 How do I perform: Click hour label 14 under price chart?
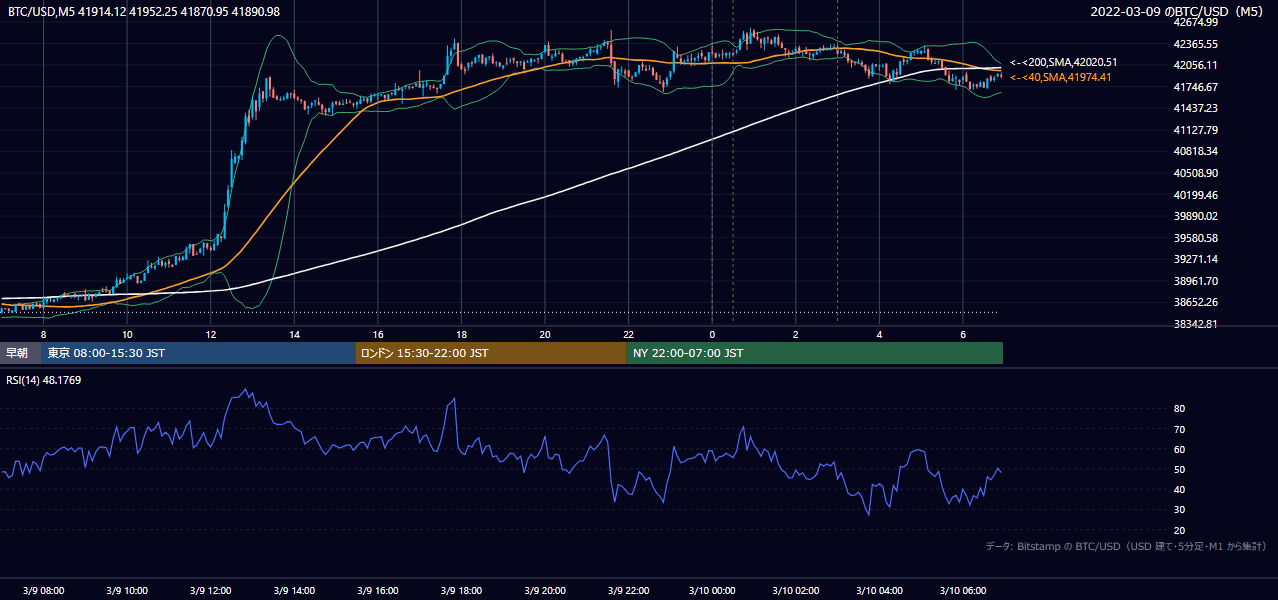[x=294, y=334]
